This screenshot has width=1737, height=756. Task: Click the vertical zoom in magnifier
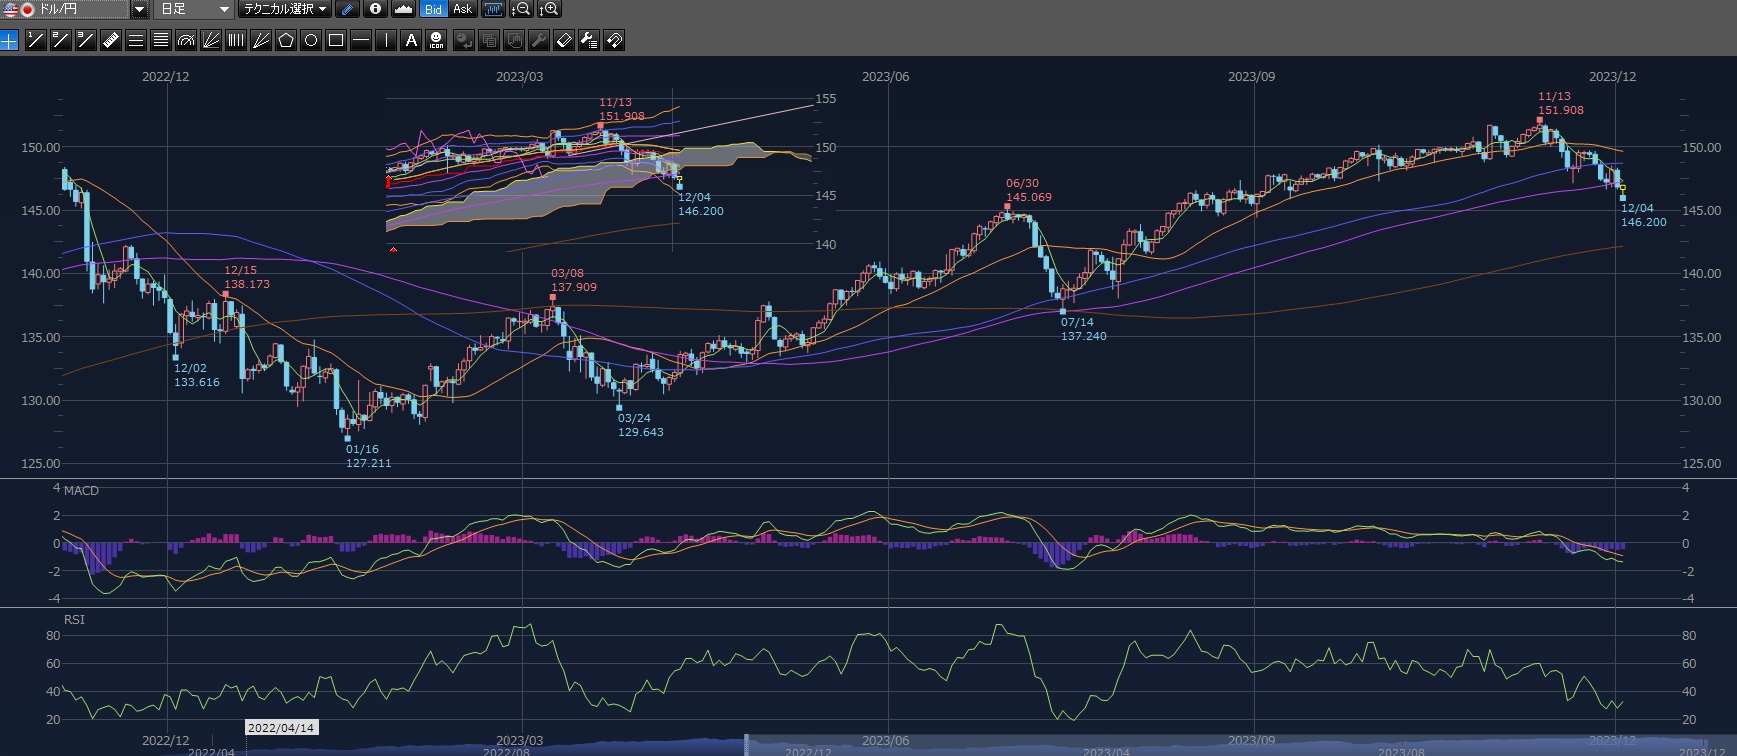tap(549, 9)
